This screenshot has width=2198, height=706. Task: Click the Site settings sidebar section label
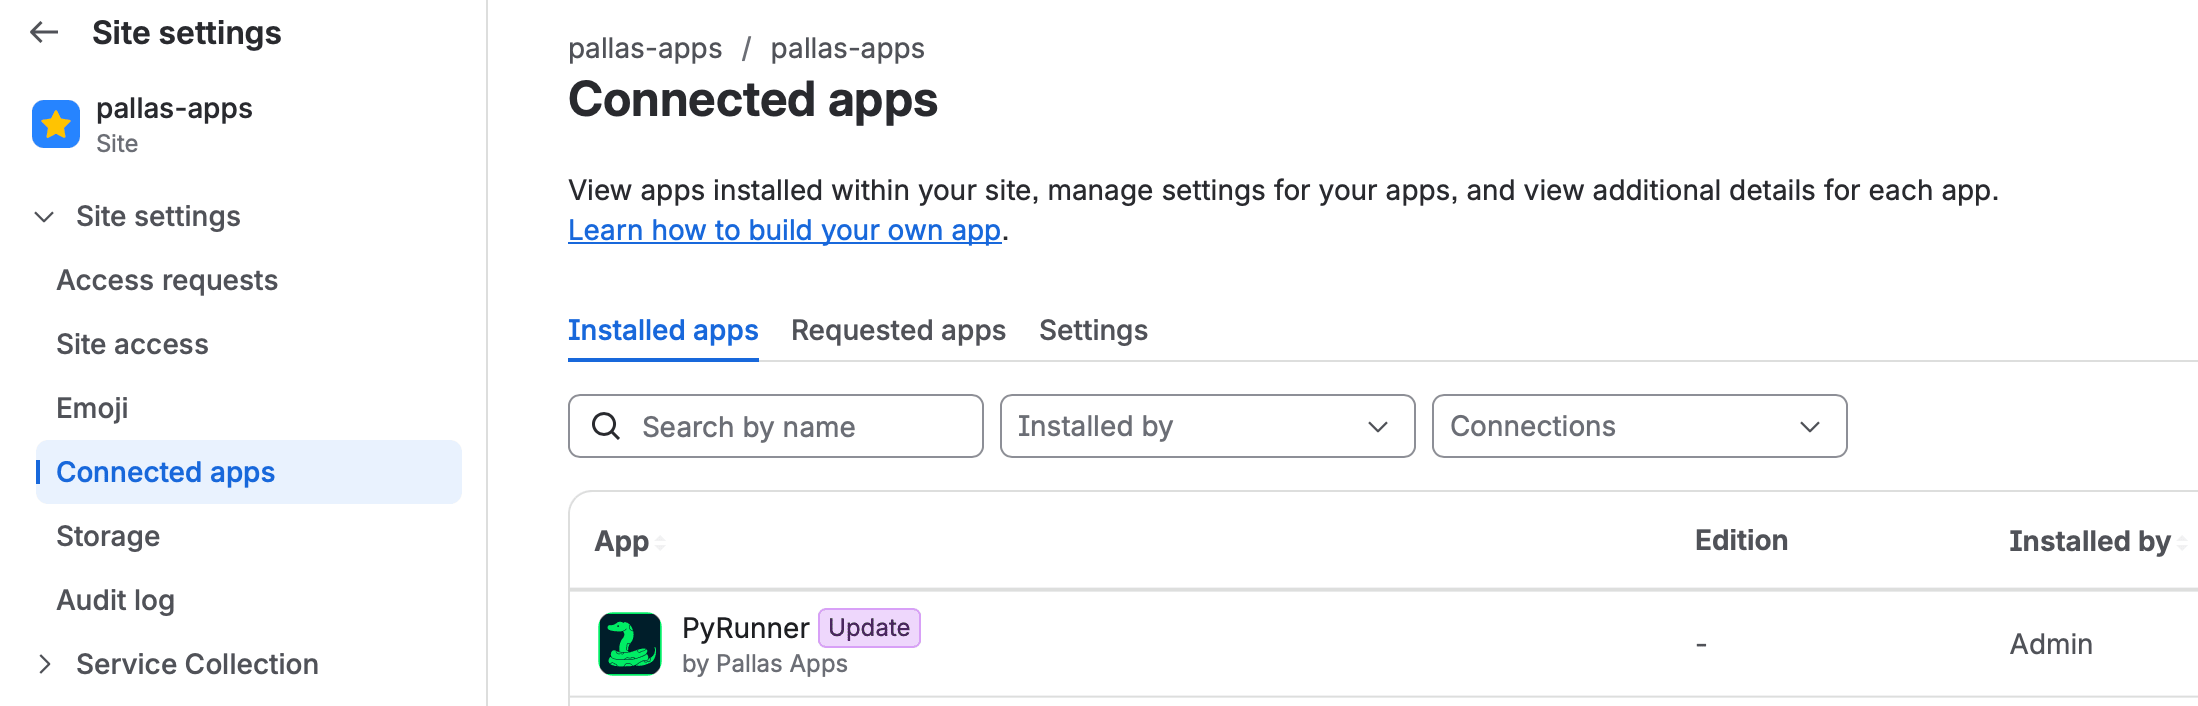point(158,216)
